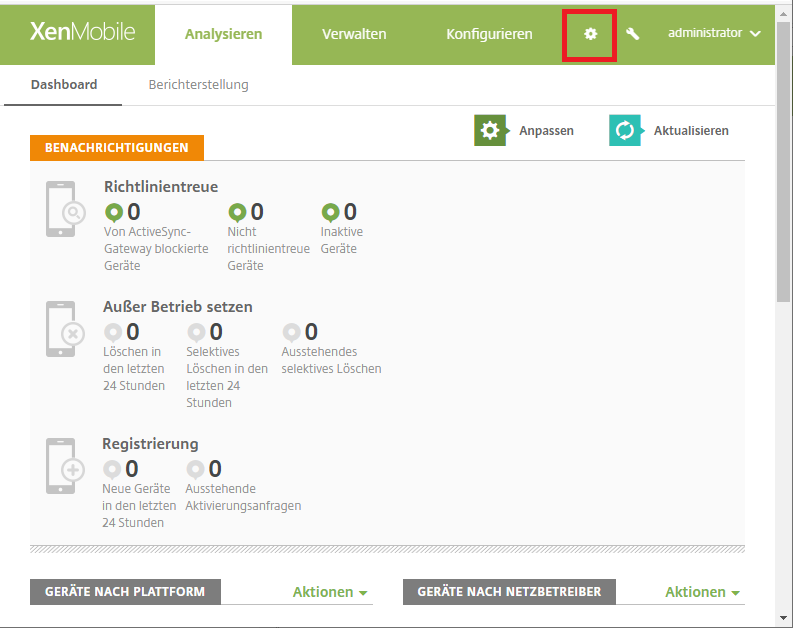Image resolution: width=793 pixels, height=628 pixels.
Task: Select the Dashboard subtab
Action: pyautogui.click(x=64, y=85)
